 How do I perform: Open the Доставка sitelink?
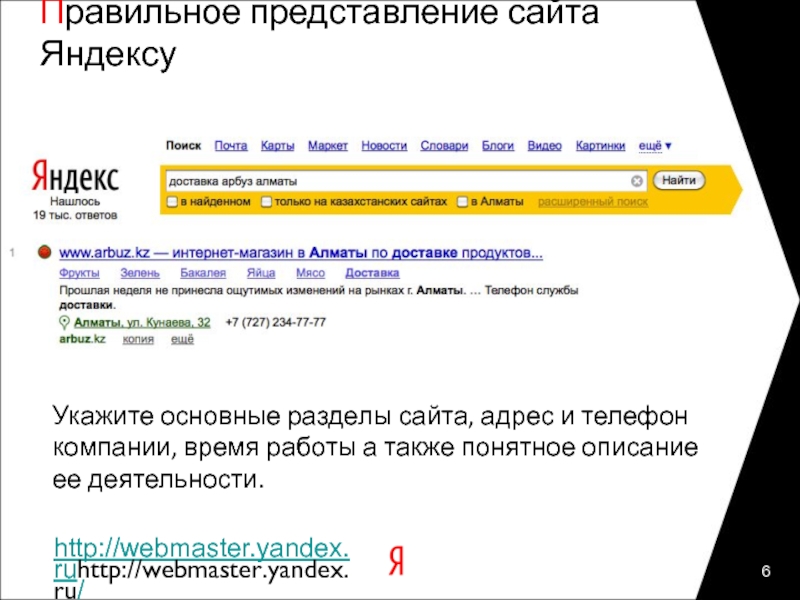tap(372, 273)
